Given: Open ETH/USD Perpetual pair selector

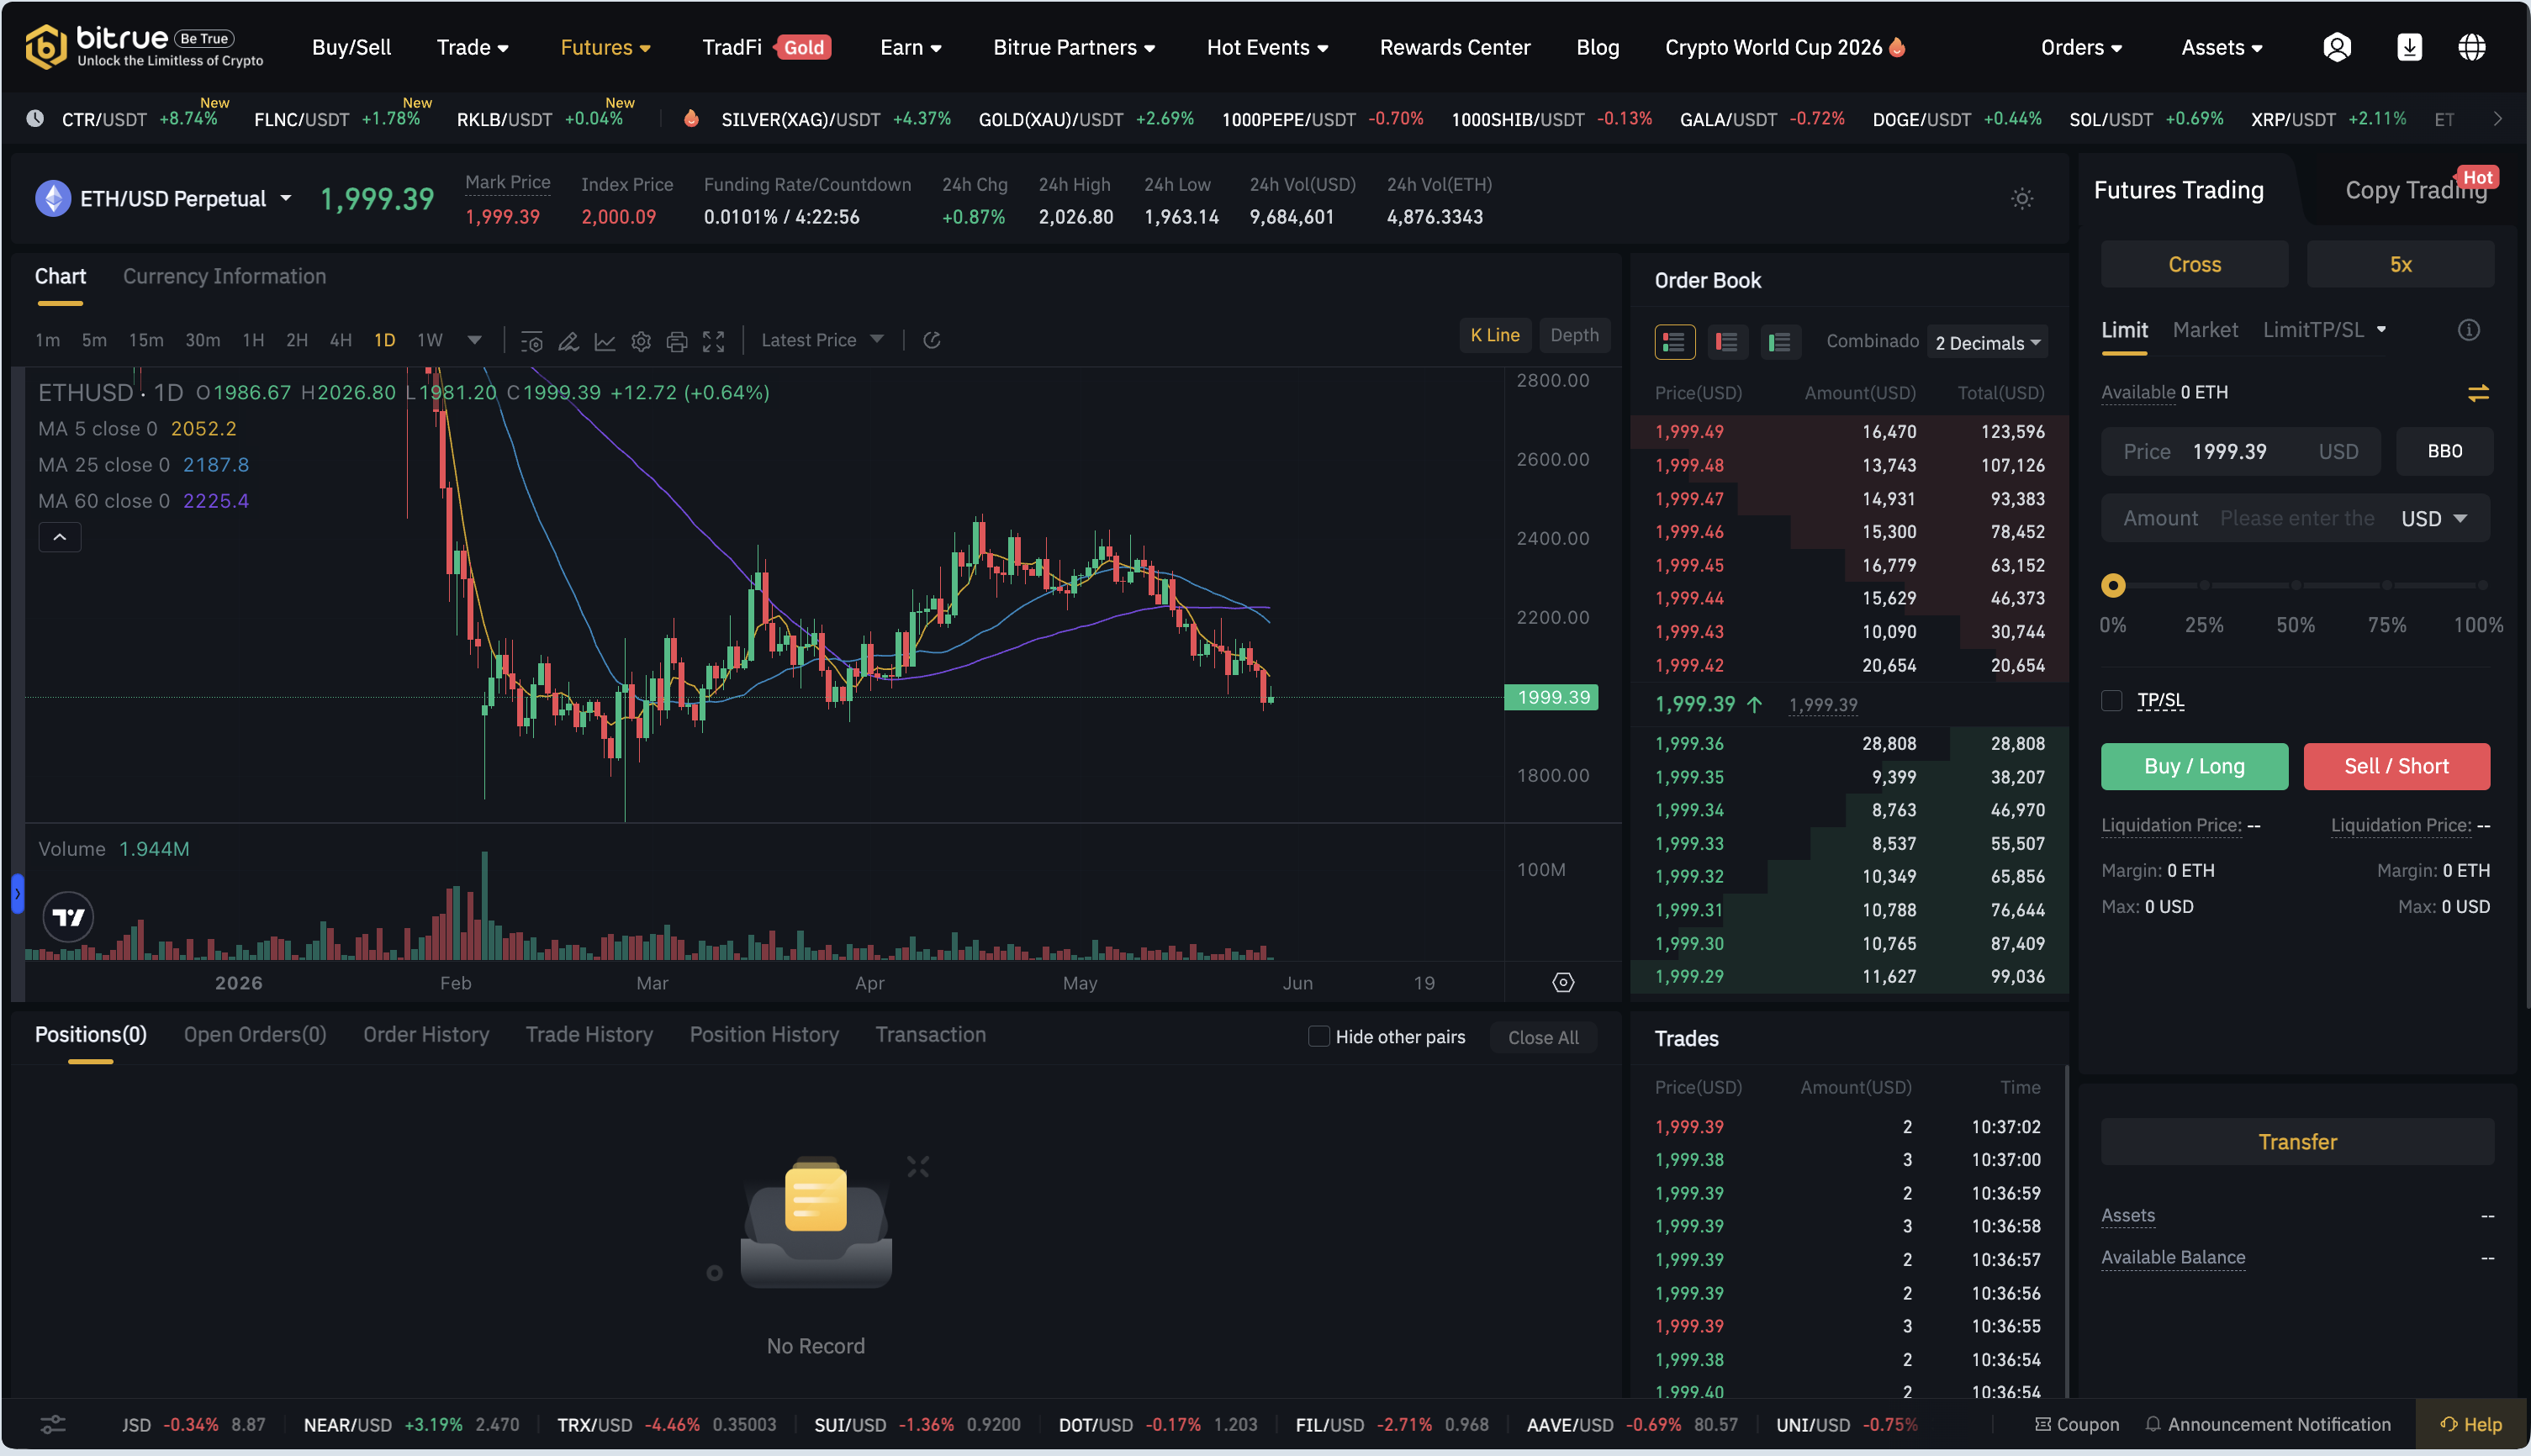Looking at the screenshot, I should pos(185,199).
